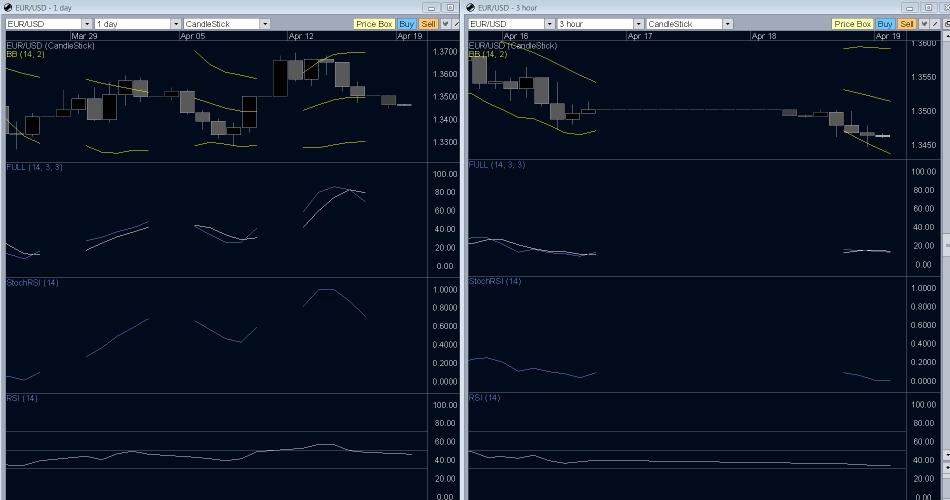Screen dimensions: 950x500
Task: Click the FULL (14, 3, 3) label in the 1 day chart
Action: pos(35,167)
